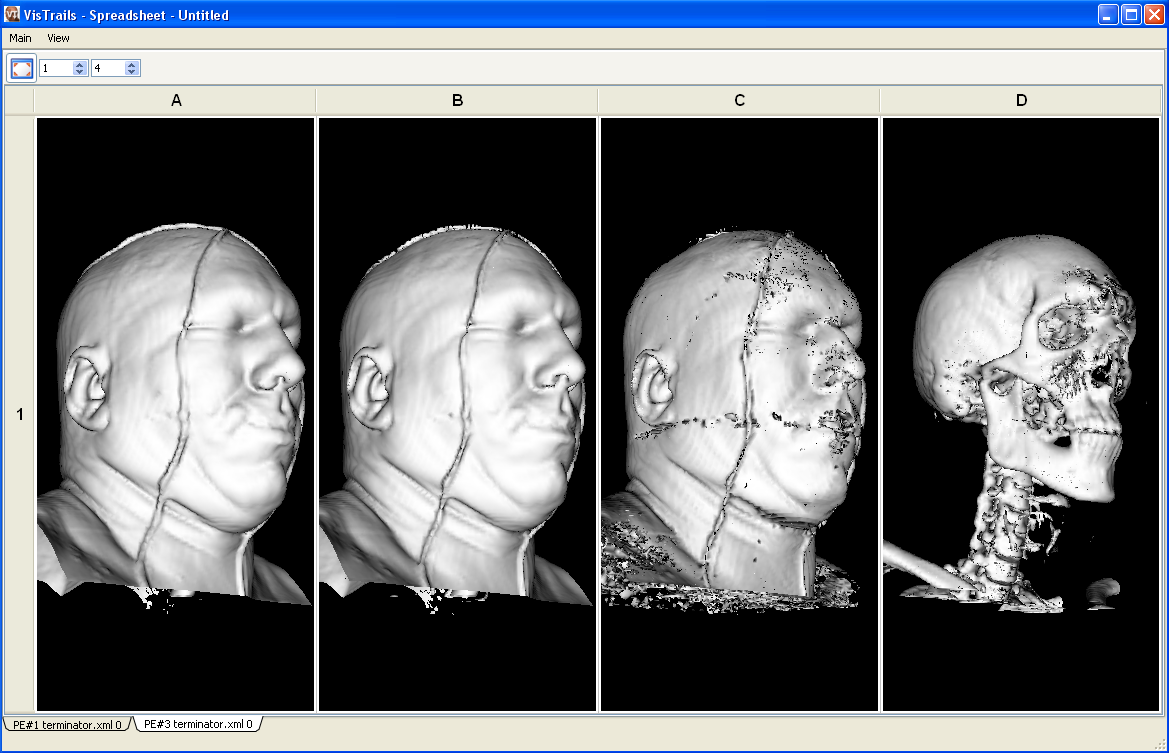
Task: Click the fit-to-window icon in the toolbar
Action: [22, 68]
